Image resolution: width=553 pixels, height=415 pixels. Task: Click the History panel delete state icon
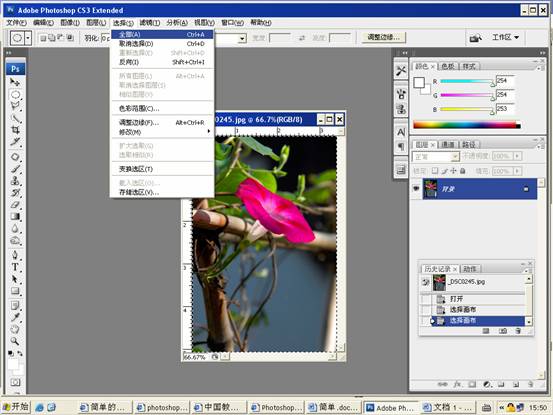518,331
